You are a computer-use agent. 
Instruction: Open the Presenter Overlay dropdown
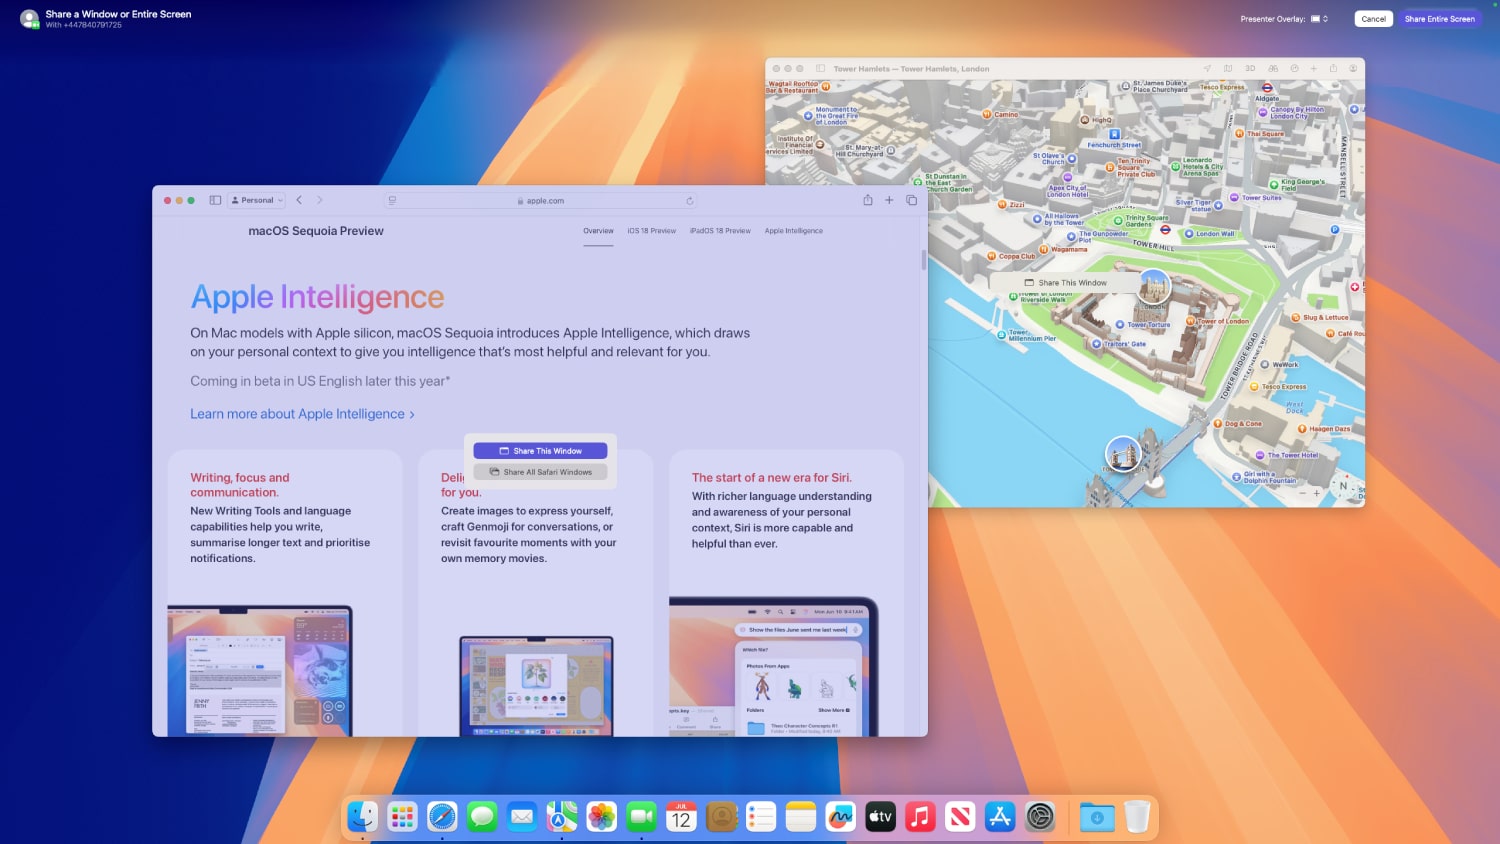click(1319, 19)
